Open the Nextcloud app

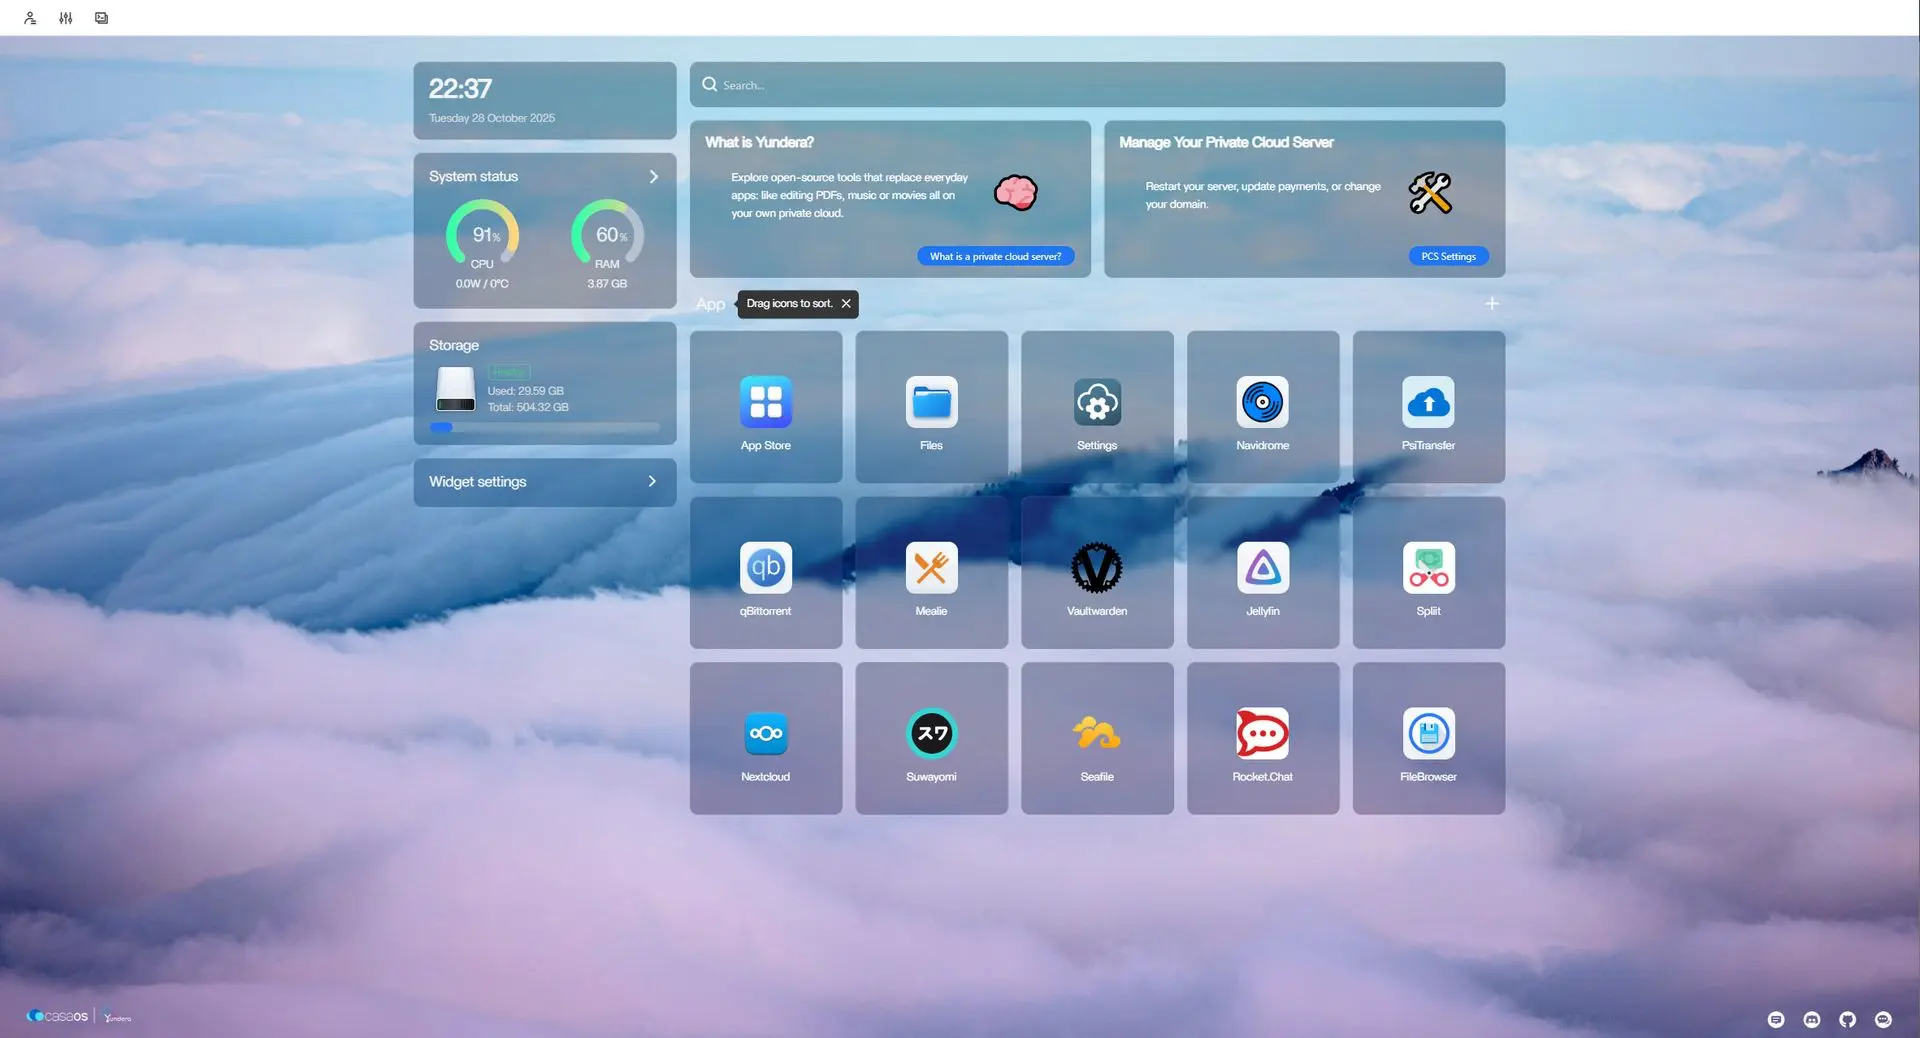pyautogui.click(x=765, y=735)
